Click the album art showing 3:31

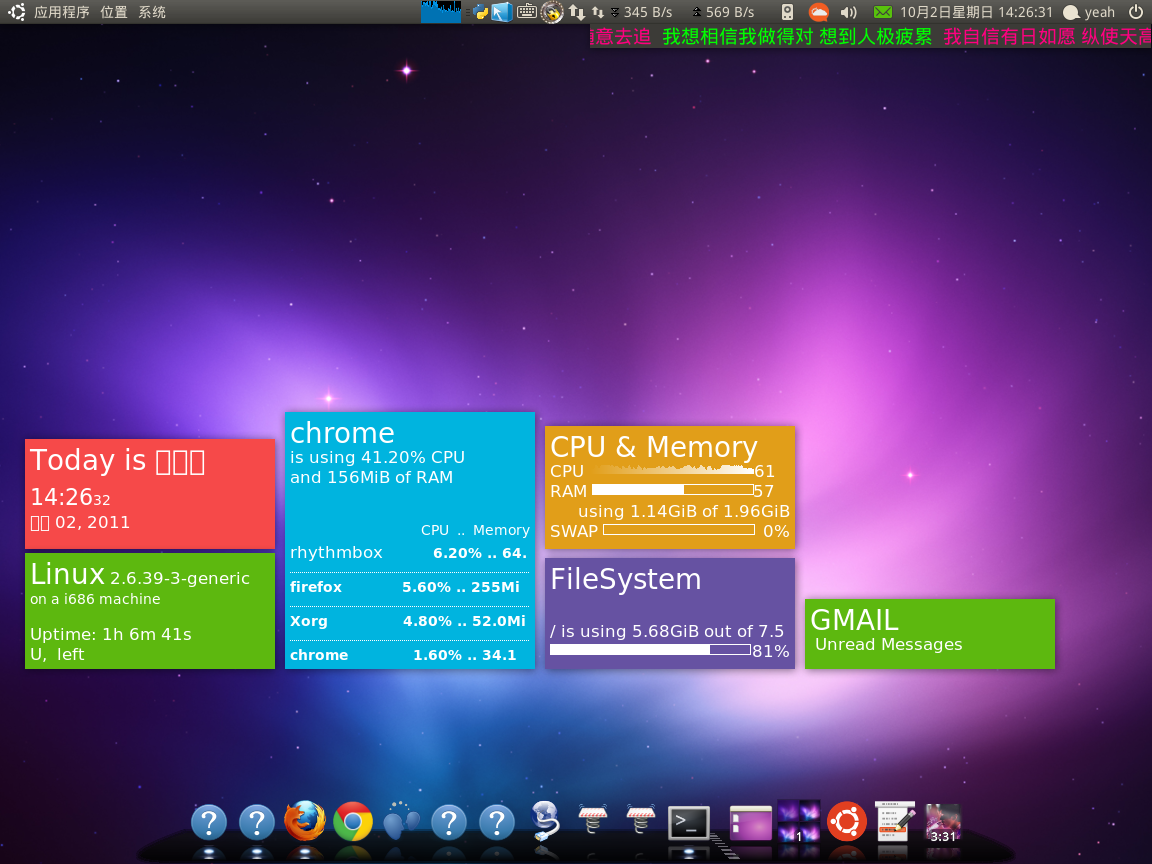[x=943, y=822]
